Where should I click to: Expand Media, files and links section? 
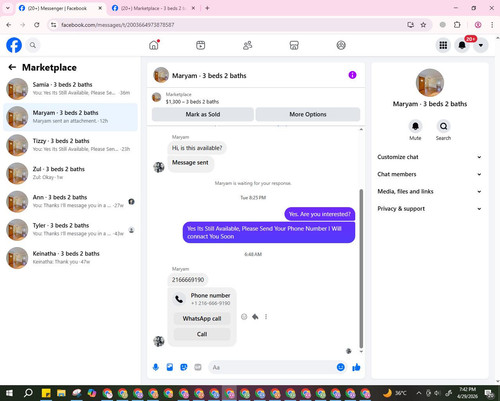click(429, 191)
